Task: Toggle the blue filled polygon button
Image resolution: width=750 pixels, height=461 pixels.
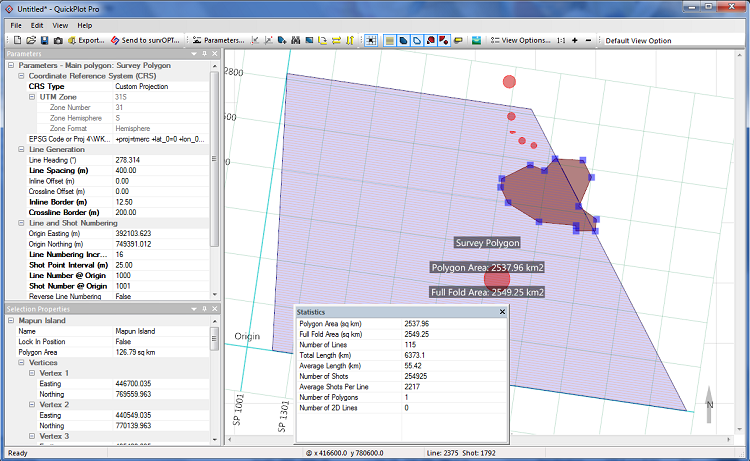Action: tap(401, 40)
